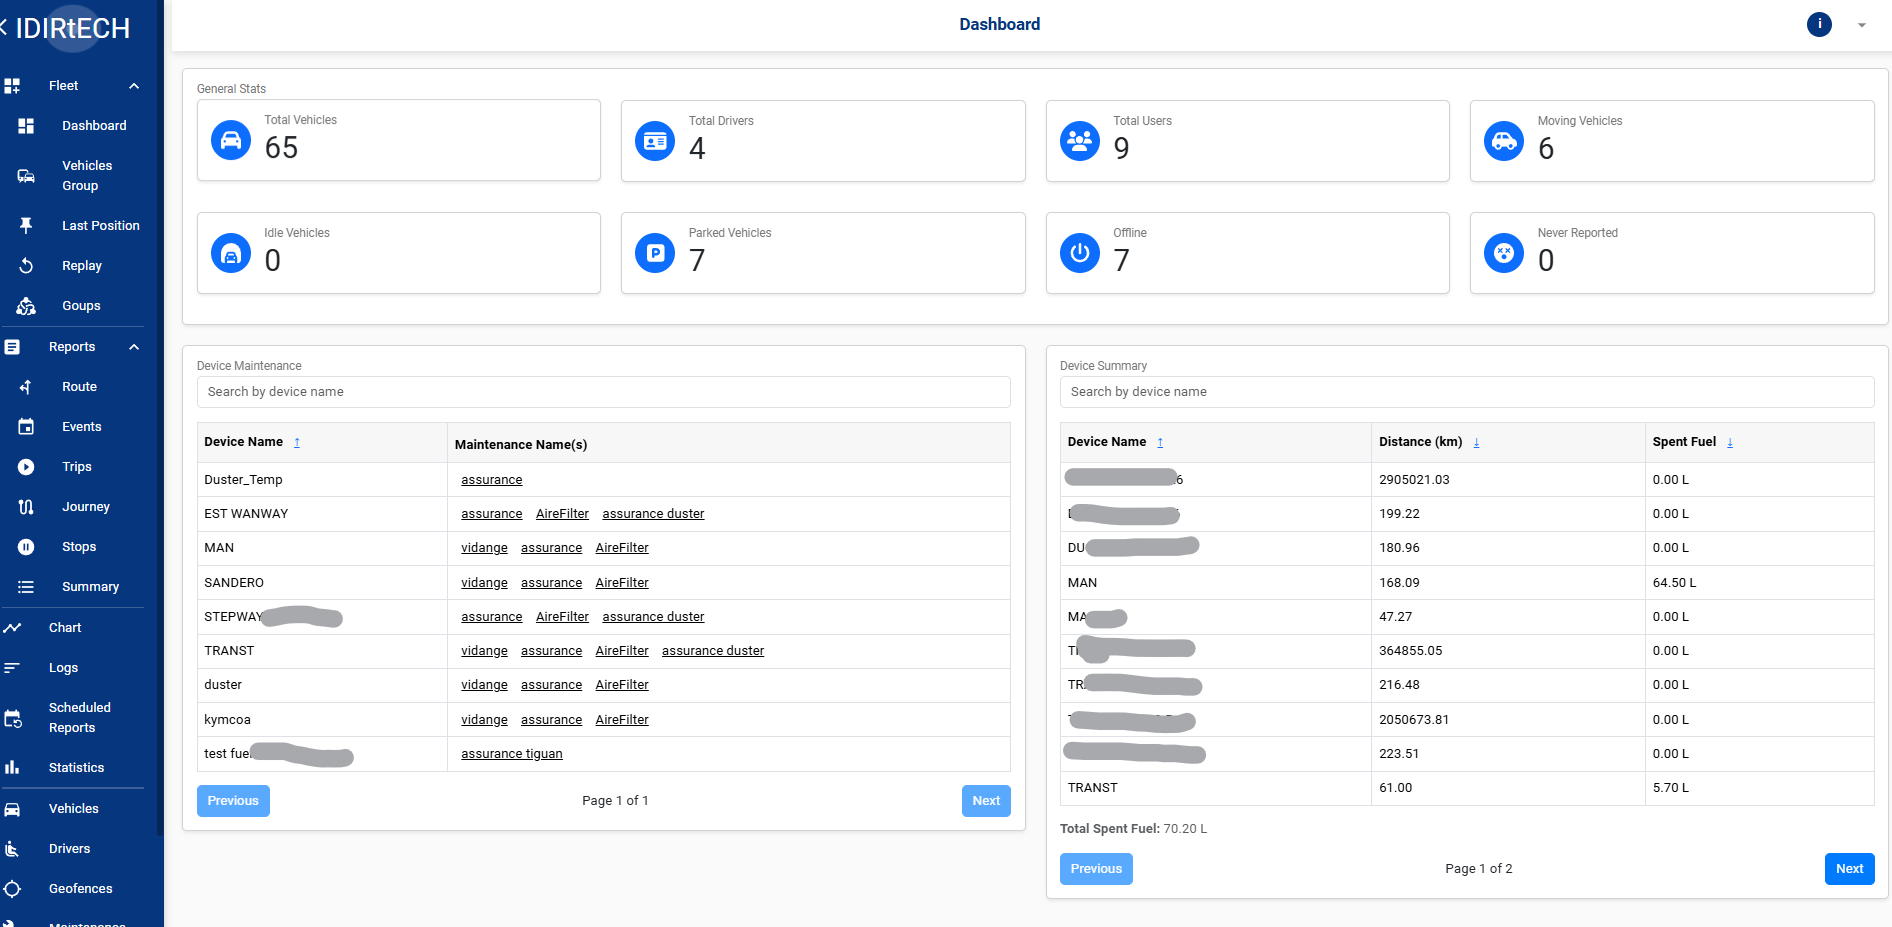Click the Never Reported icon
The height and width of the screenshot is (927, 1892).
(1503, 253)
